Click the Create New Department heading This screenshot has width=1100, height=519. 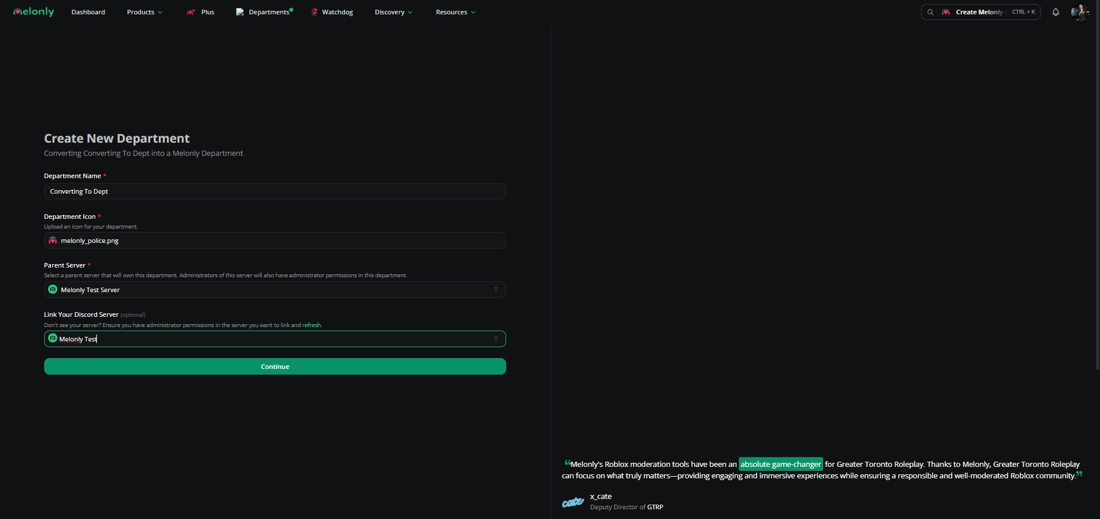click(116, 139)
